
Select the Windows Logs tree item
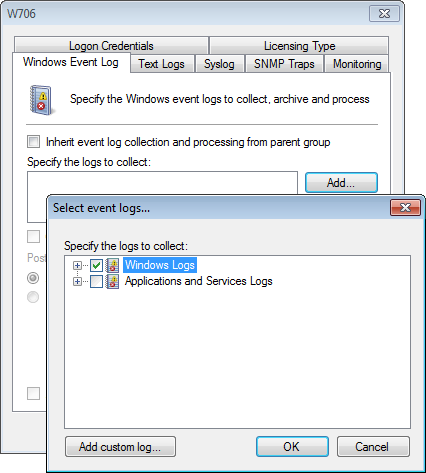pyautogui.click(x=160, y=265)
